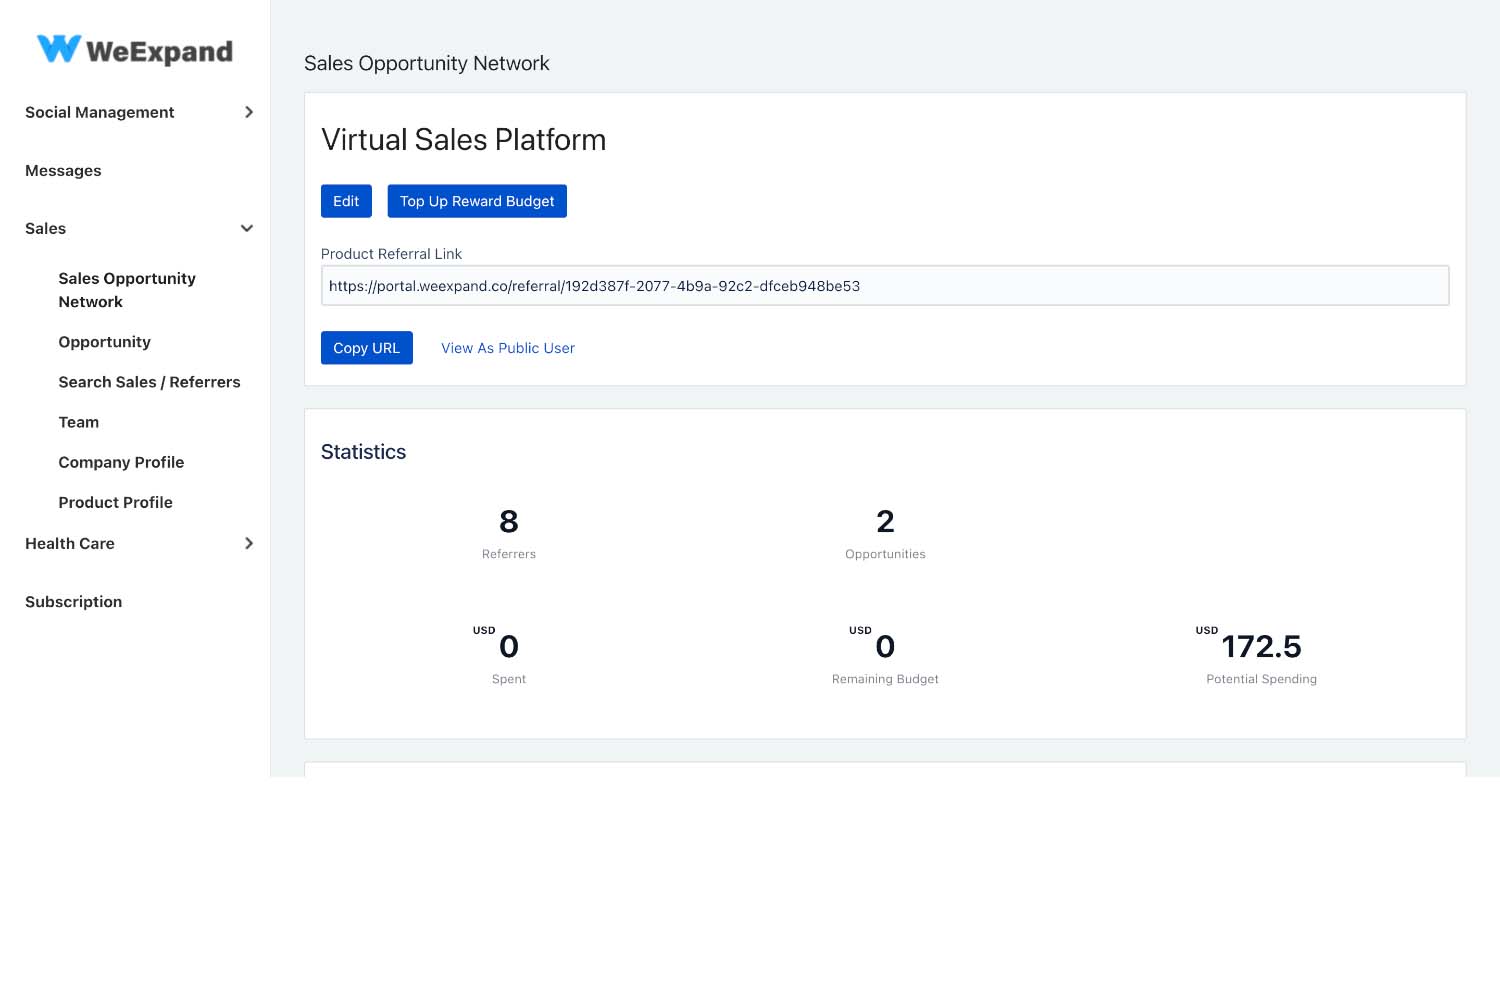The width and height of the screenshot is (1500, 1000).
Task: Open the Subscription sidebar item
Action: [x=73, y=602]
